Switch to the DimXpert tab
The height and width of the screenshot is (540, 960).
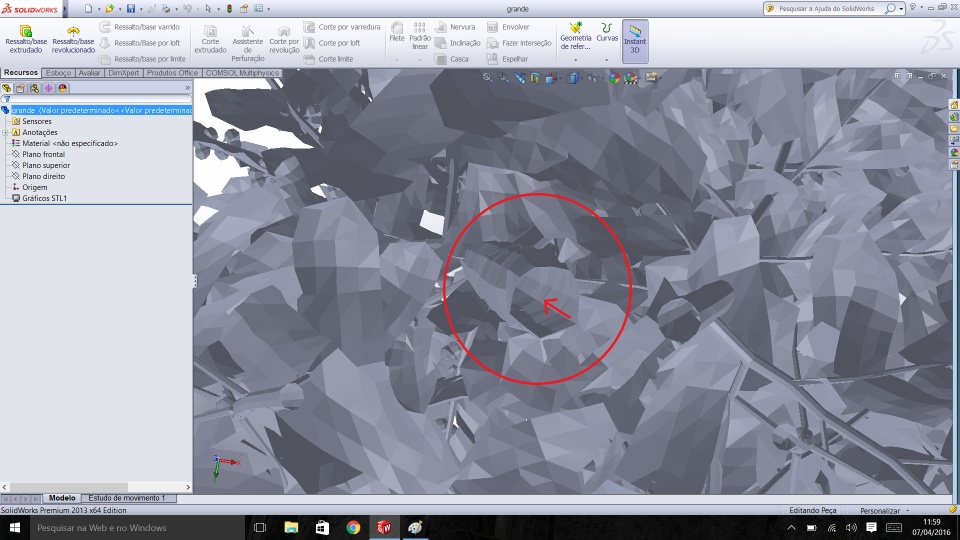[124, 73]
